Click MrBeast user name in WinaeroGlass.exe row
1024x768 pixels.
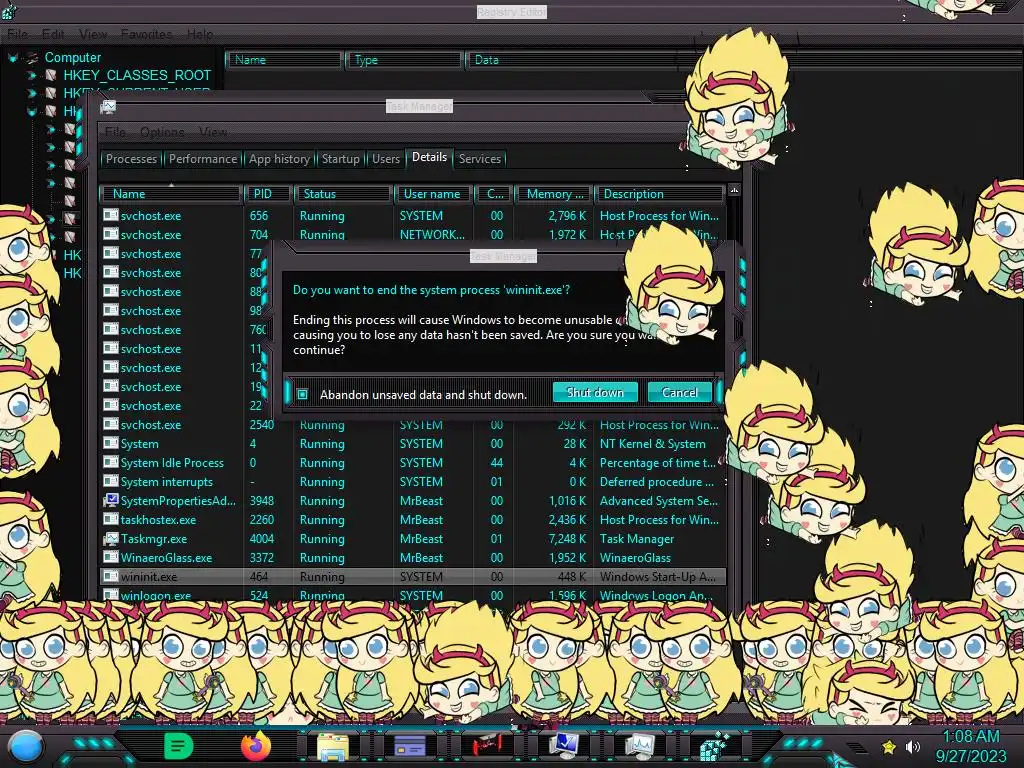(x=421, y=558)
